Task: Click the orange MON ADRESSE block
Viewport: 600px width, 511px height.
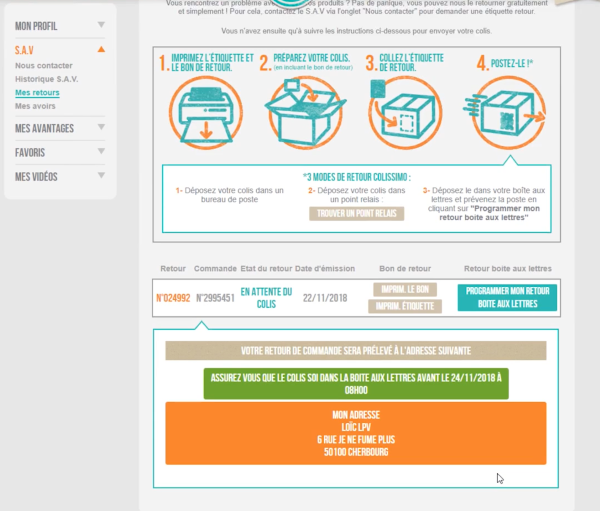Action: pos(356,433)
